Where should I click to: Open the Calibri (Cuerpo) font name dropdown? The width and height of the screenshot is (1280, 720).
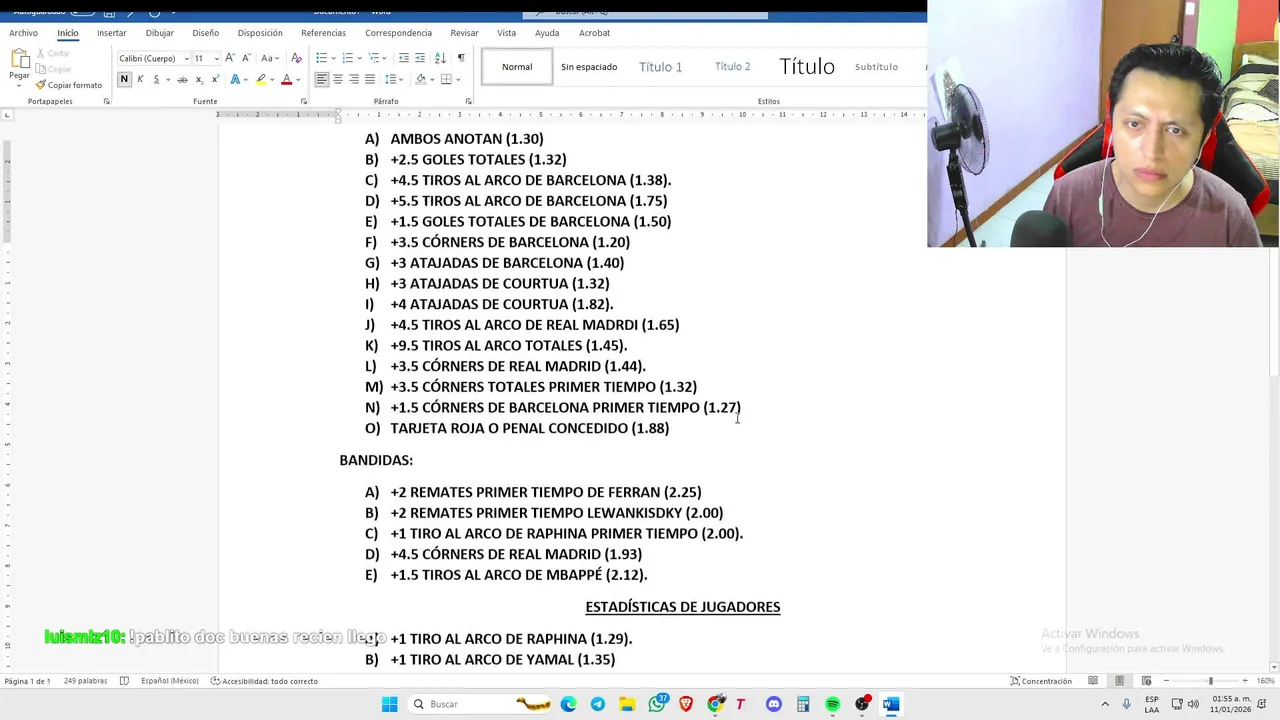click(x=186, y=58)
